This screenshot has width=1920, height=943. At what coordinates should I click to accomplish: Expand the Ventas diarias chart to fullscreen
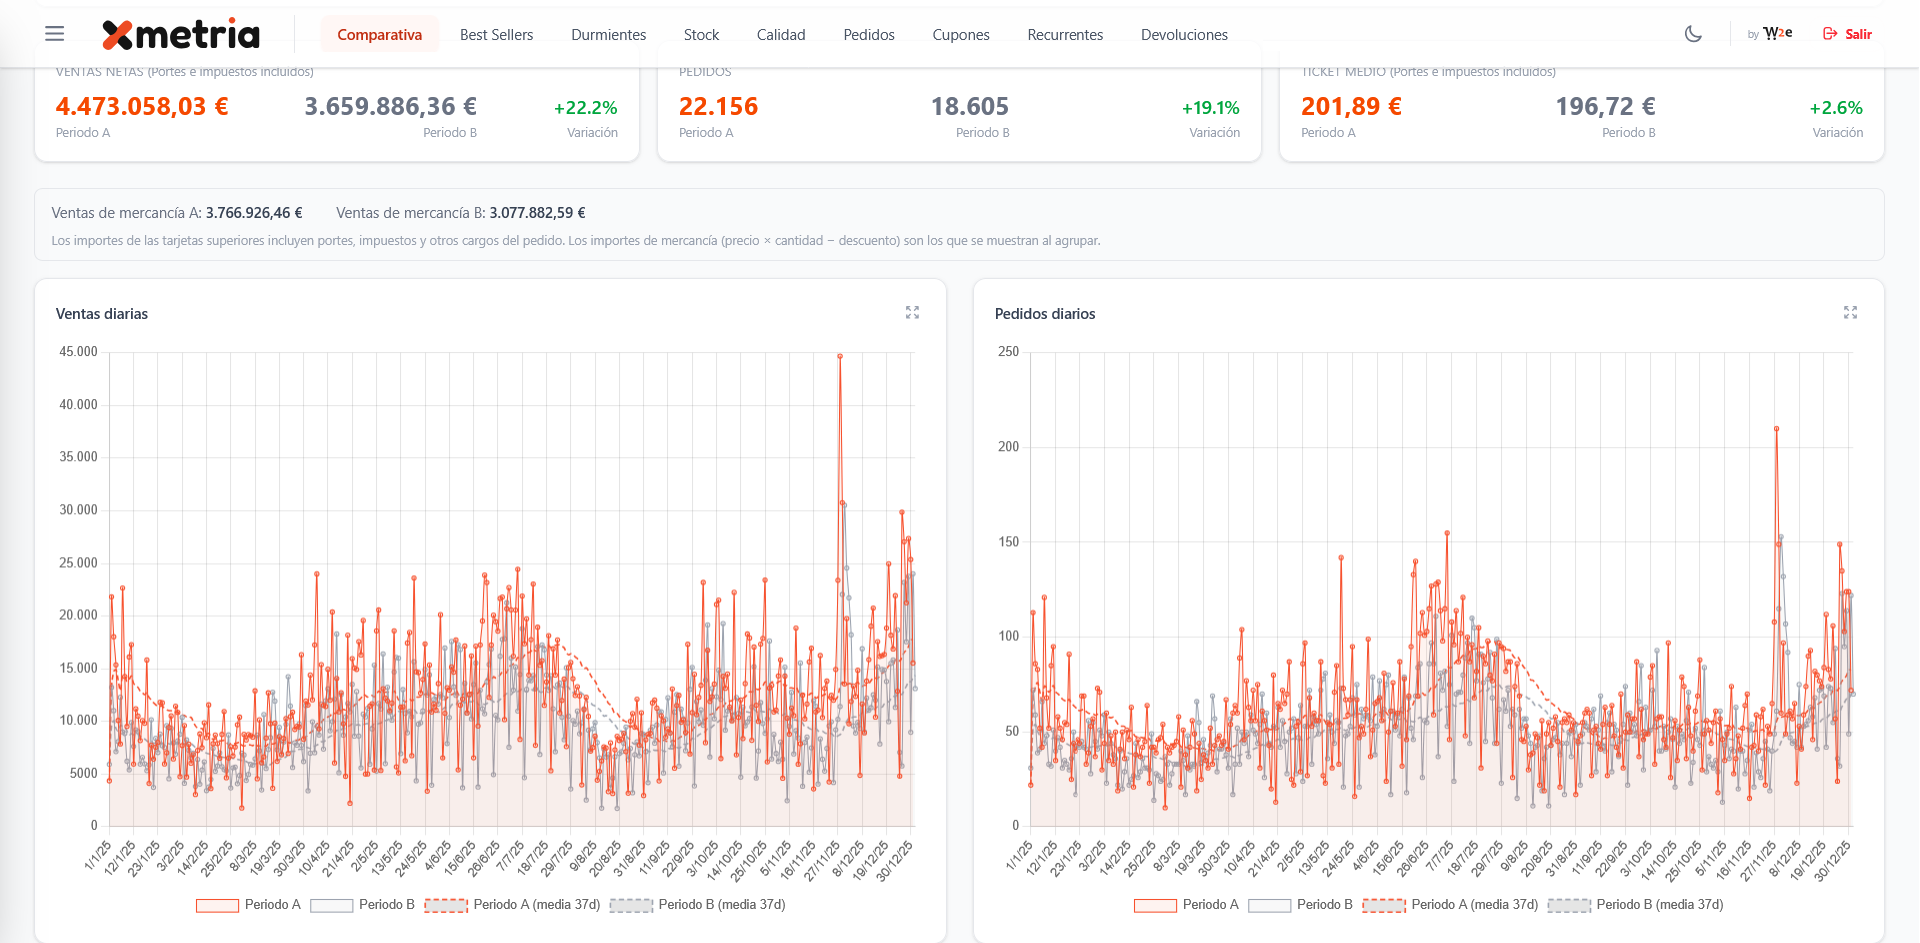point(912,313)
